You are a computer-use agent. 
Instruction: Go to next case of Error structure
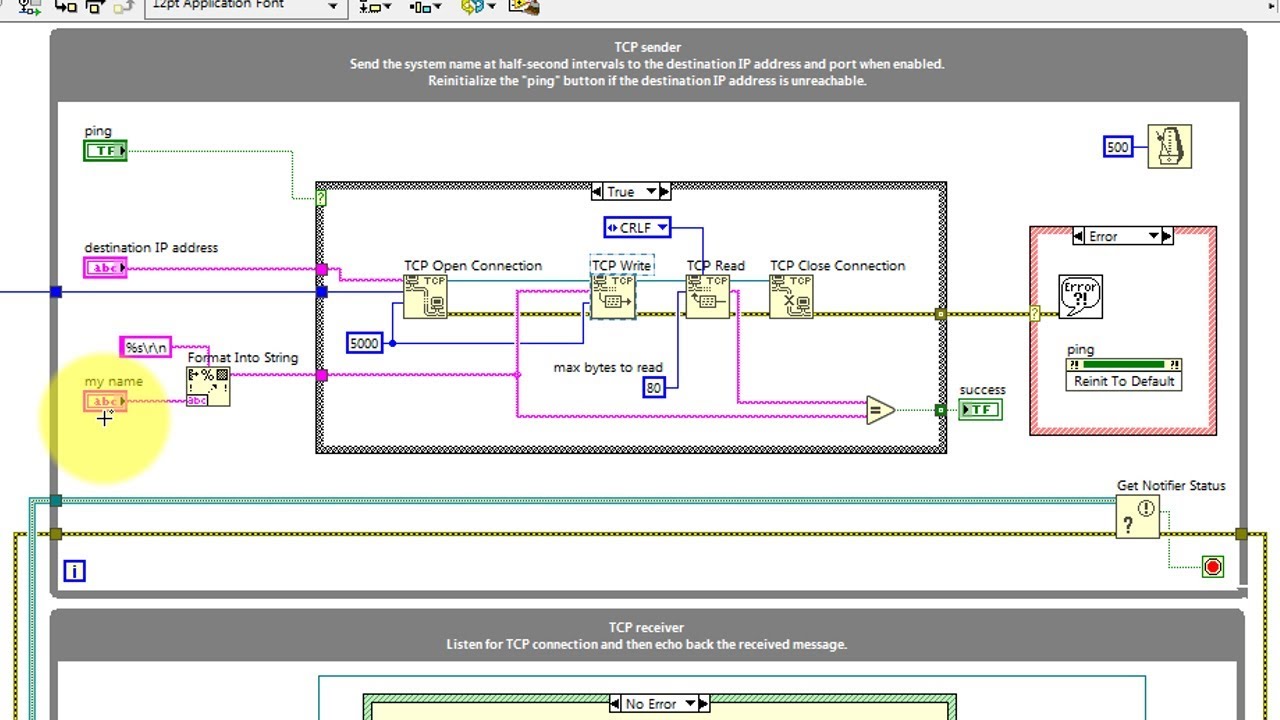(x=1167, y=236)
